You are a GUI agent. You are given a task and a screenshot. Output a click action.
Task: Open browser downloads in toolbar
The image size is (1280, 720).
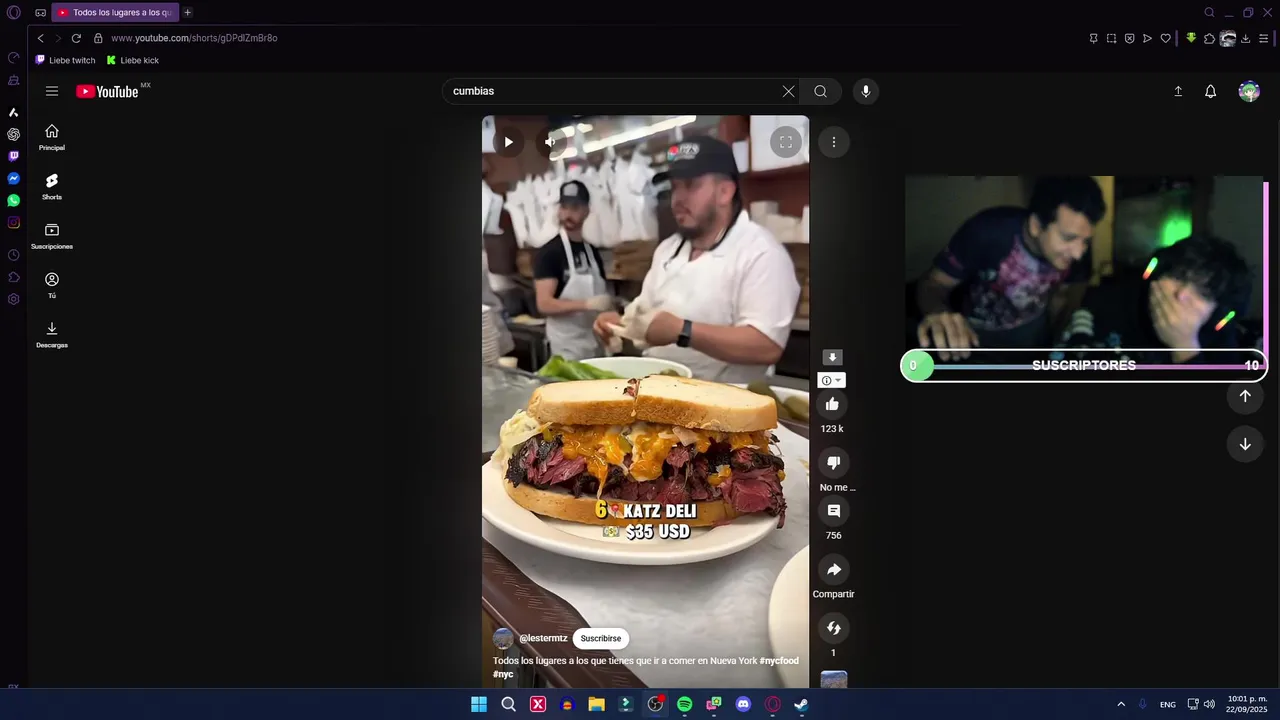coord(1245,38)
